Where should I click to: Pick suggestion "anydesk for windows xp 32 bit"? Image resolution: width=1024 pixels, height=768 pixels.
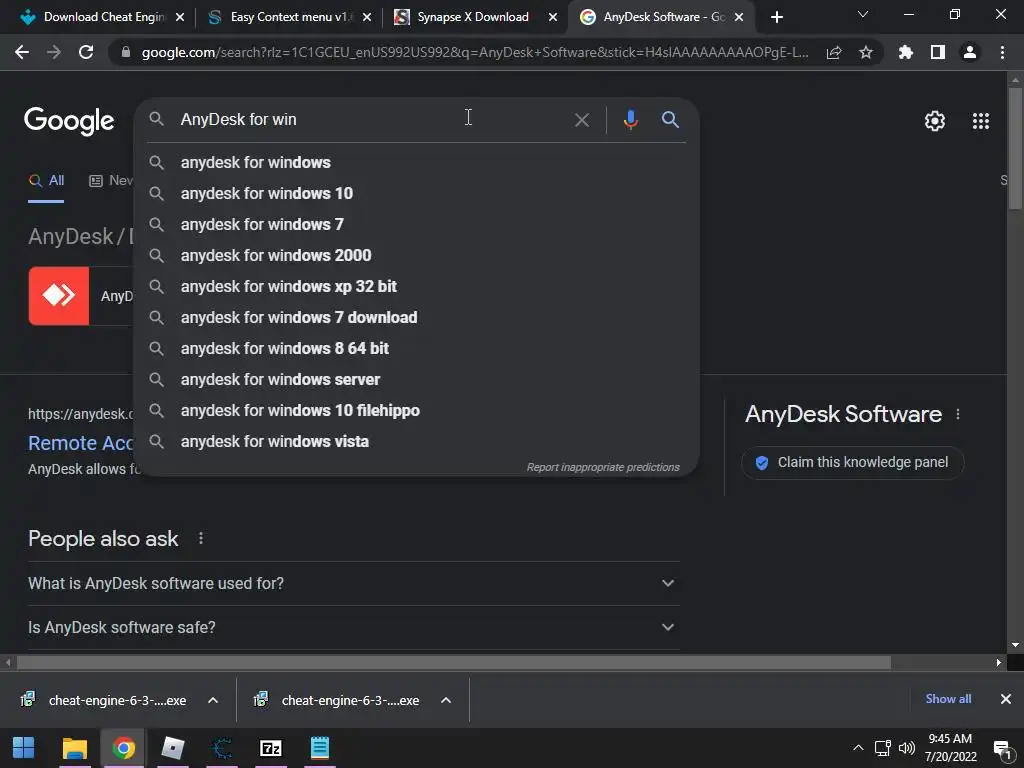click(x=417, y=287)
